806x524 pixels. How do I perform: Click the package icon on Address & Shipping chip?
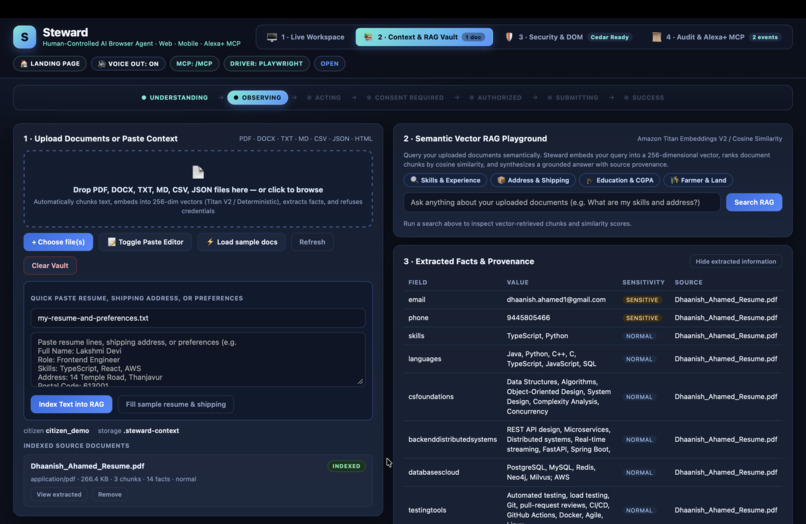501,180
